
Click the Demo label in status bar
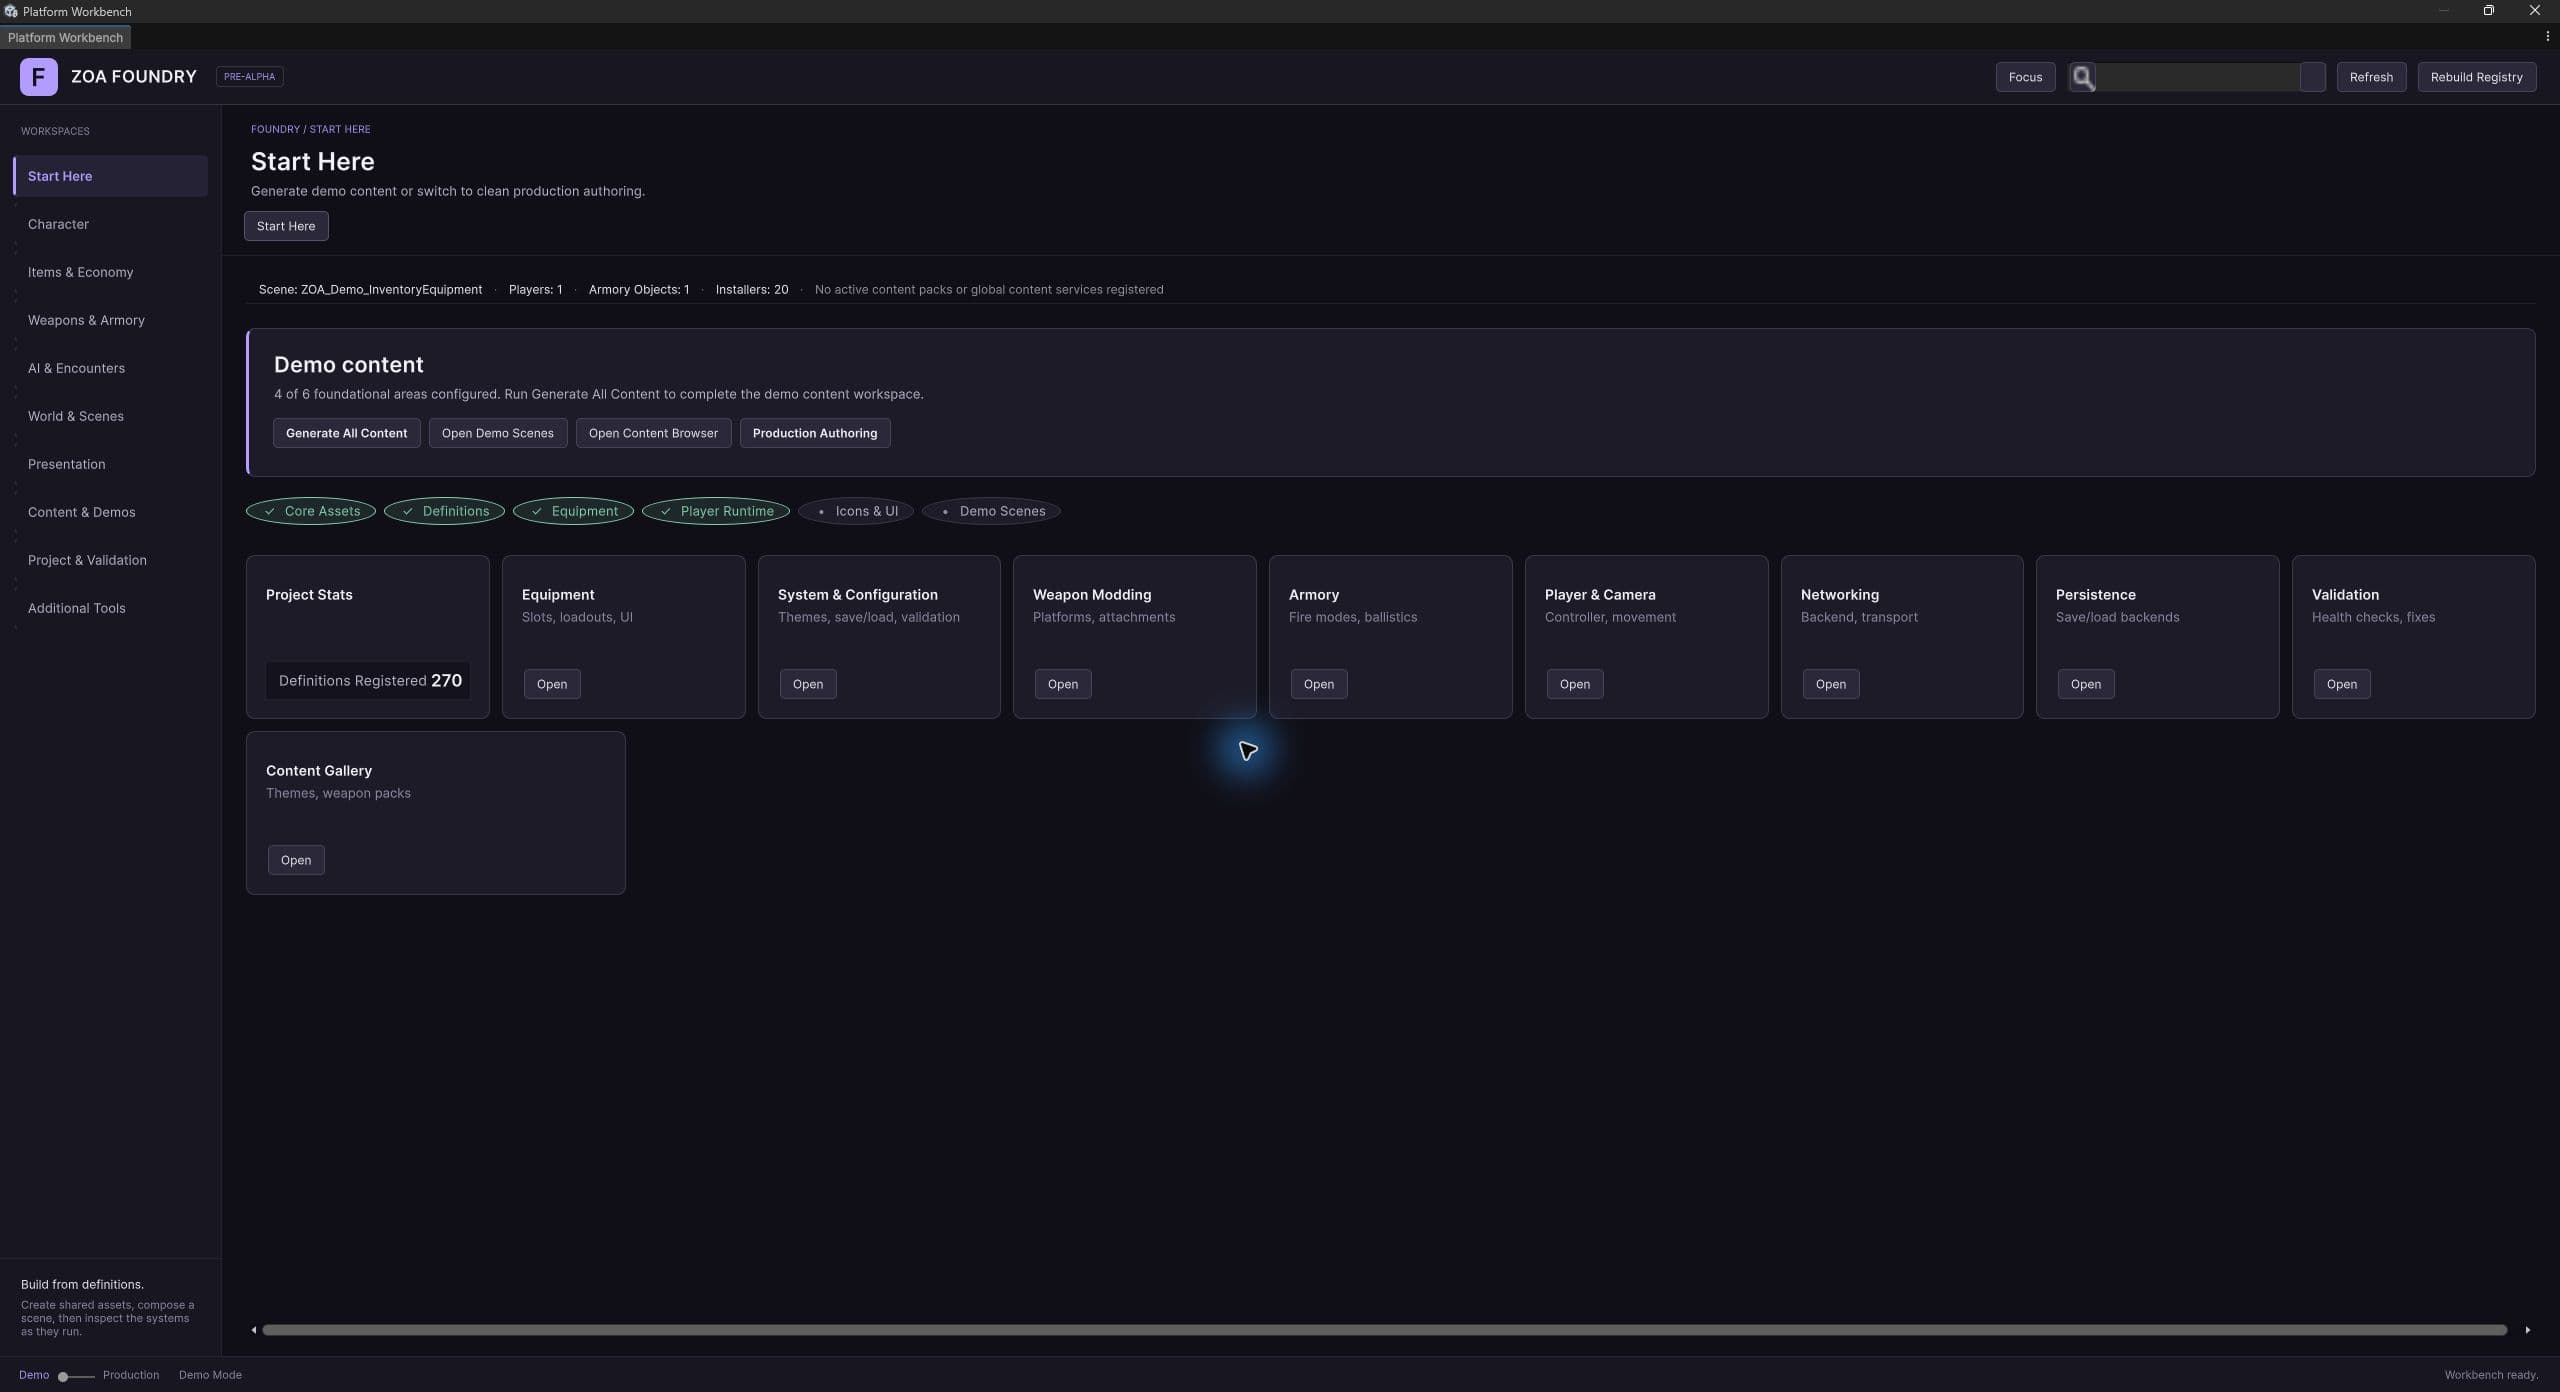(34, 1375)
